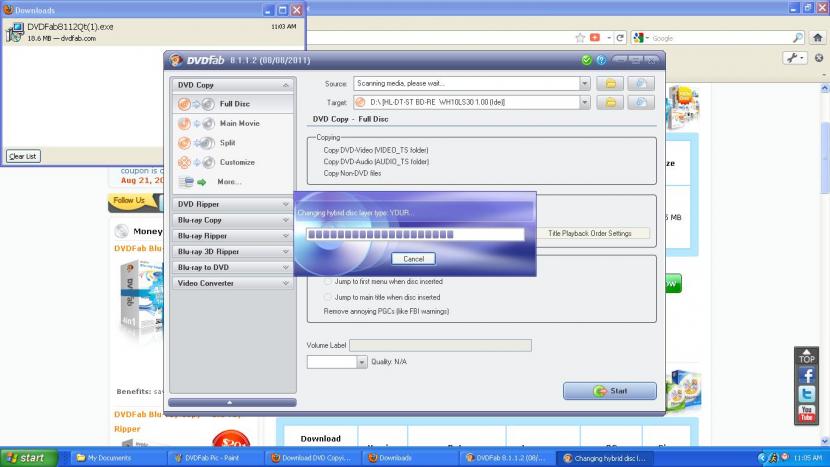830x467 pixels.
Task: Bookmark page using the star icon
Action: tap(580, 37)
